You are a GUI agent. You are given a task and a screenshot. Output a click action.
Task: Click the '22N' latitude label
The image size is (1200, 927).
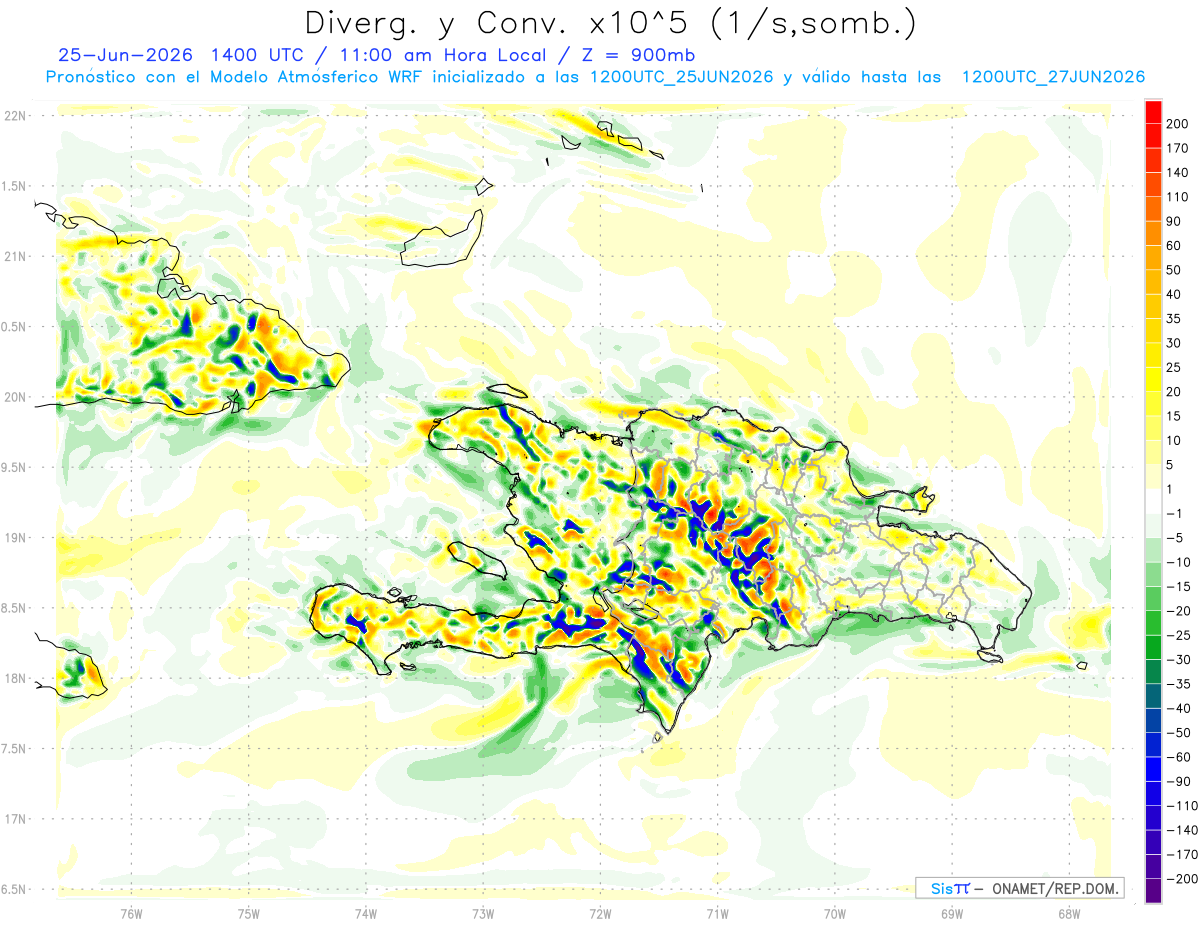click(x=16, y=116)
